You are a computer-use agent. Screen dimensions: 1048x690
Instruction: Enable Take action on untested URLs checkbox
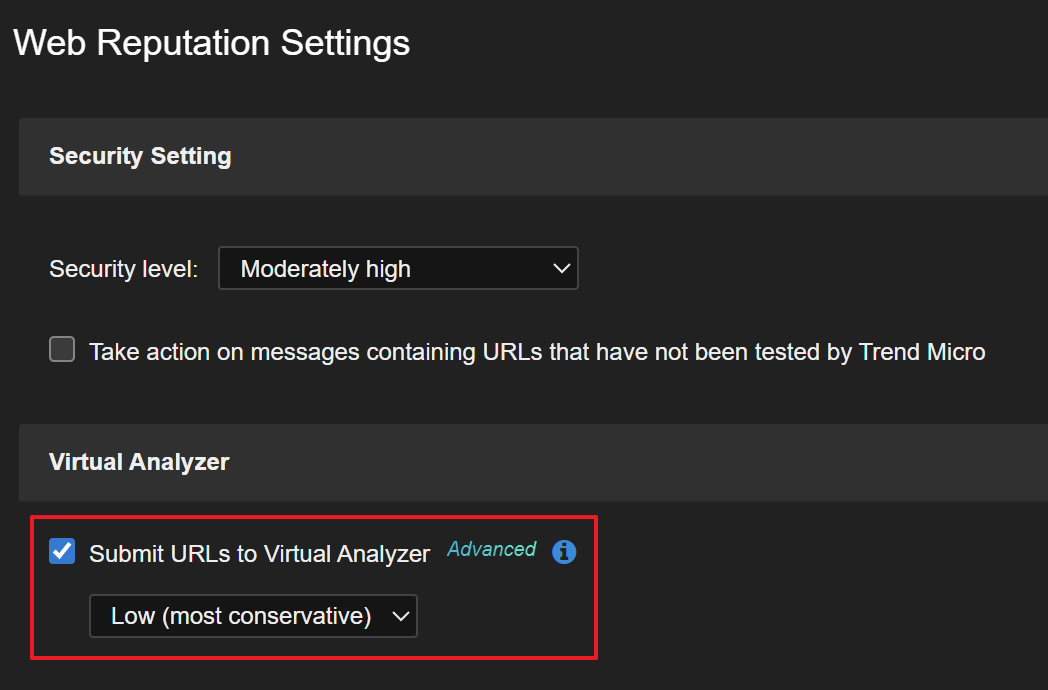point(62,350)
